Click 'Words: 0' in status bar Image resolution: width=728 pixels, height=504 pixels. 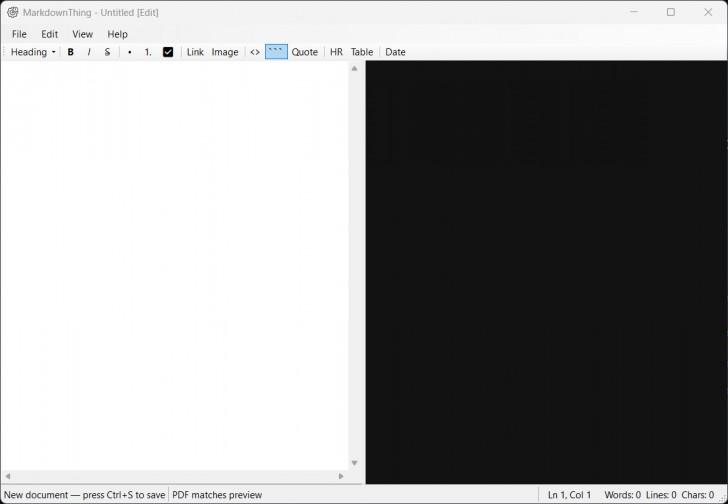pos(623,495)
